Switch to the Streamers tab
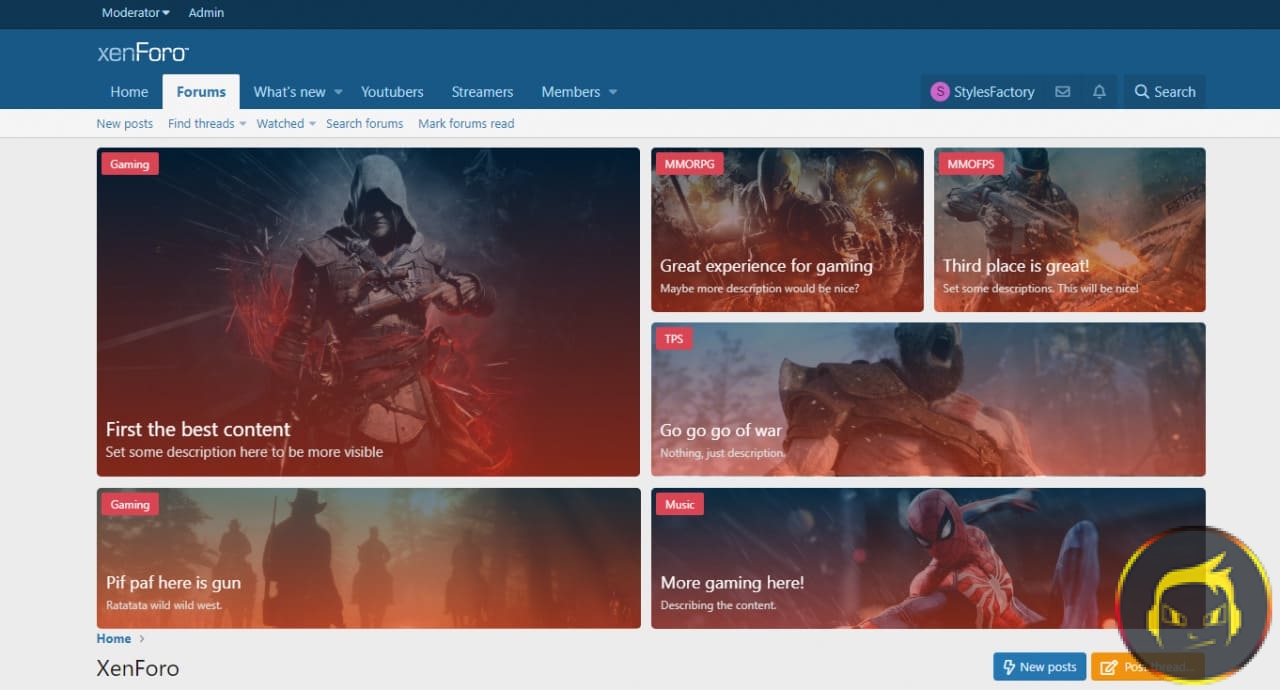1280x690 pixels. tap(482, 92)
